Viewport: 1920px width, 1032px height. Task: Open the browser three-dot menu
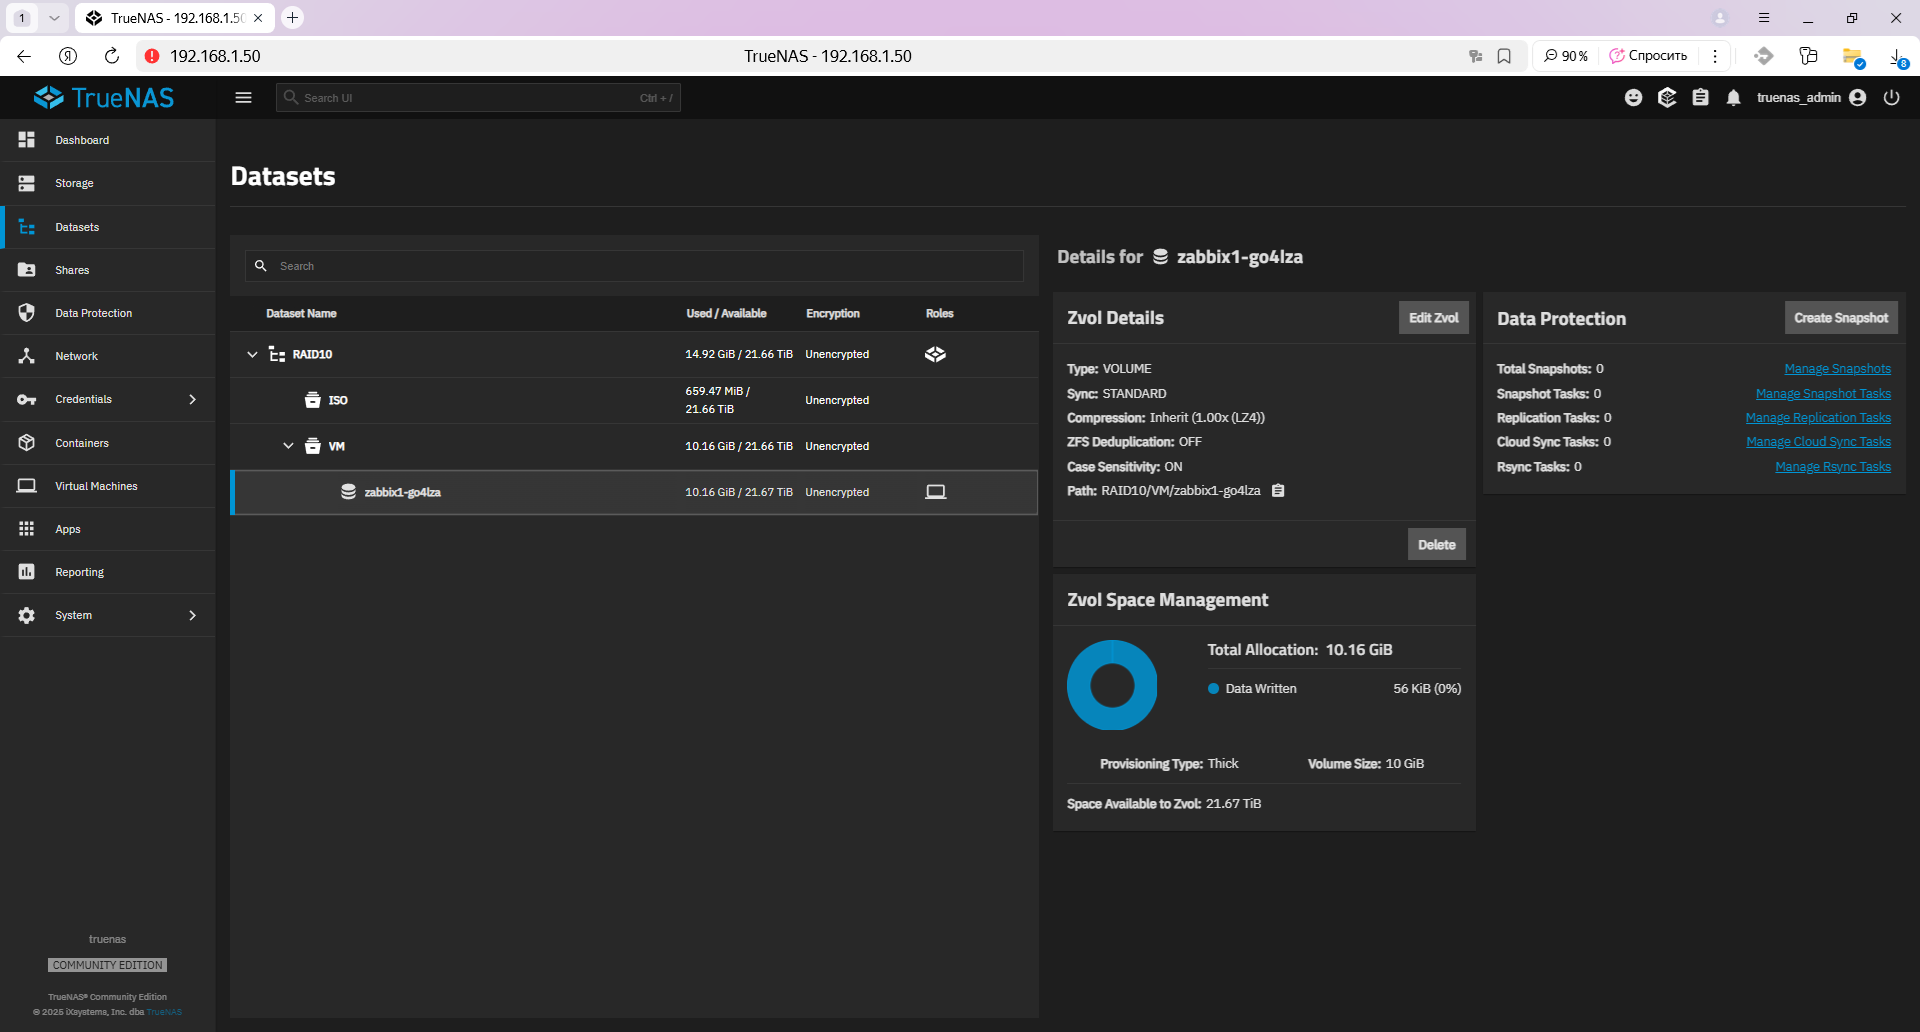coord(1715,56)
